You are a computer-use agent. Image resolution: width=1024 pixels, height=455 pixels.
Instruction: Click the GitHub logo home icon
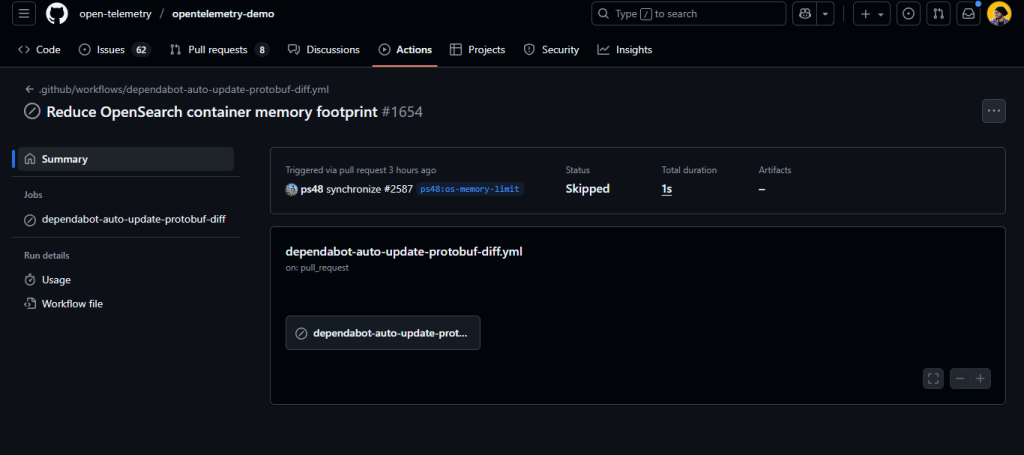click(x=56, y=14)
